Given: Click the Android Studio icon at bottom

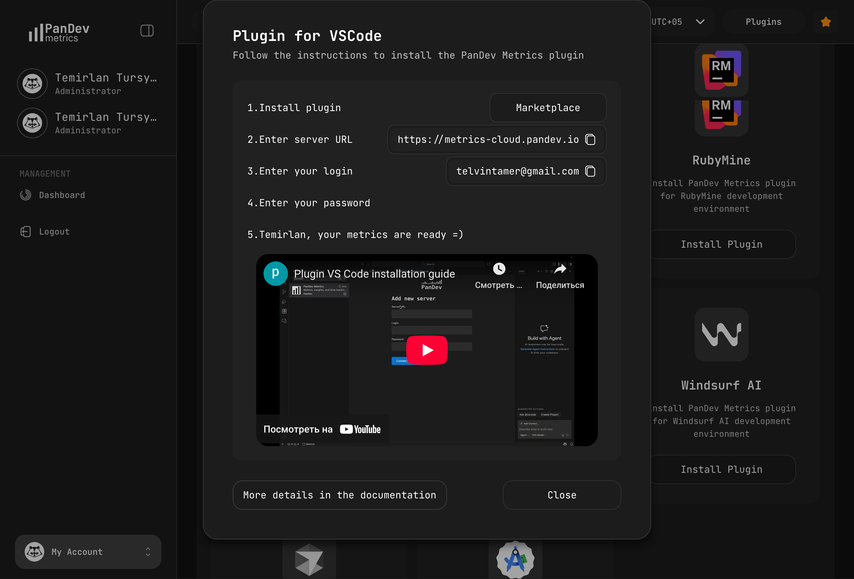Looking at the screenshot, I should coord(515,559).
